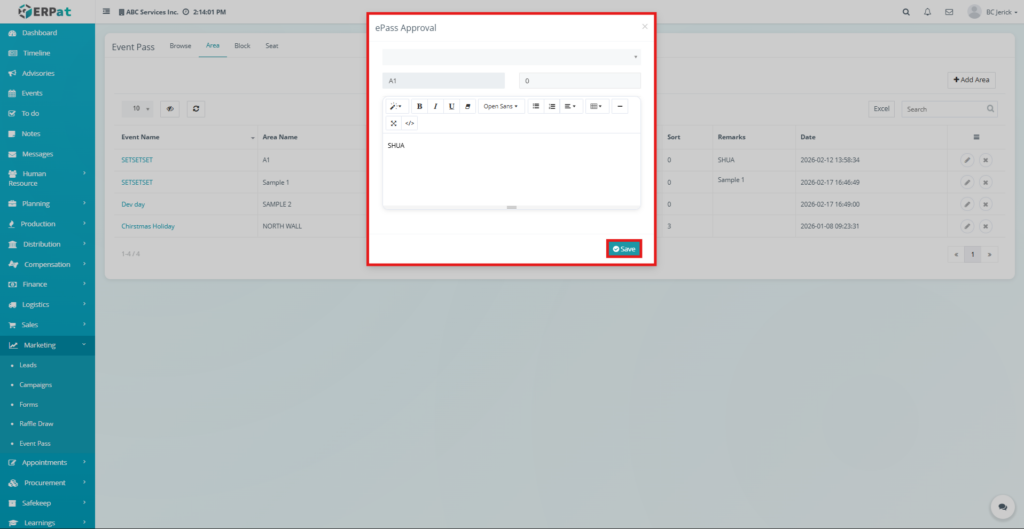Screen dimensions: 1024x529
Task: Click the eraser remove-format icon
Action: coord(468,106)
